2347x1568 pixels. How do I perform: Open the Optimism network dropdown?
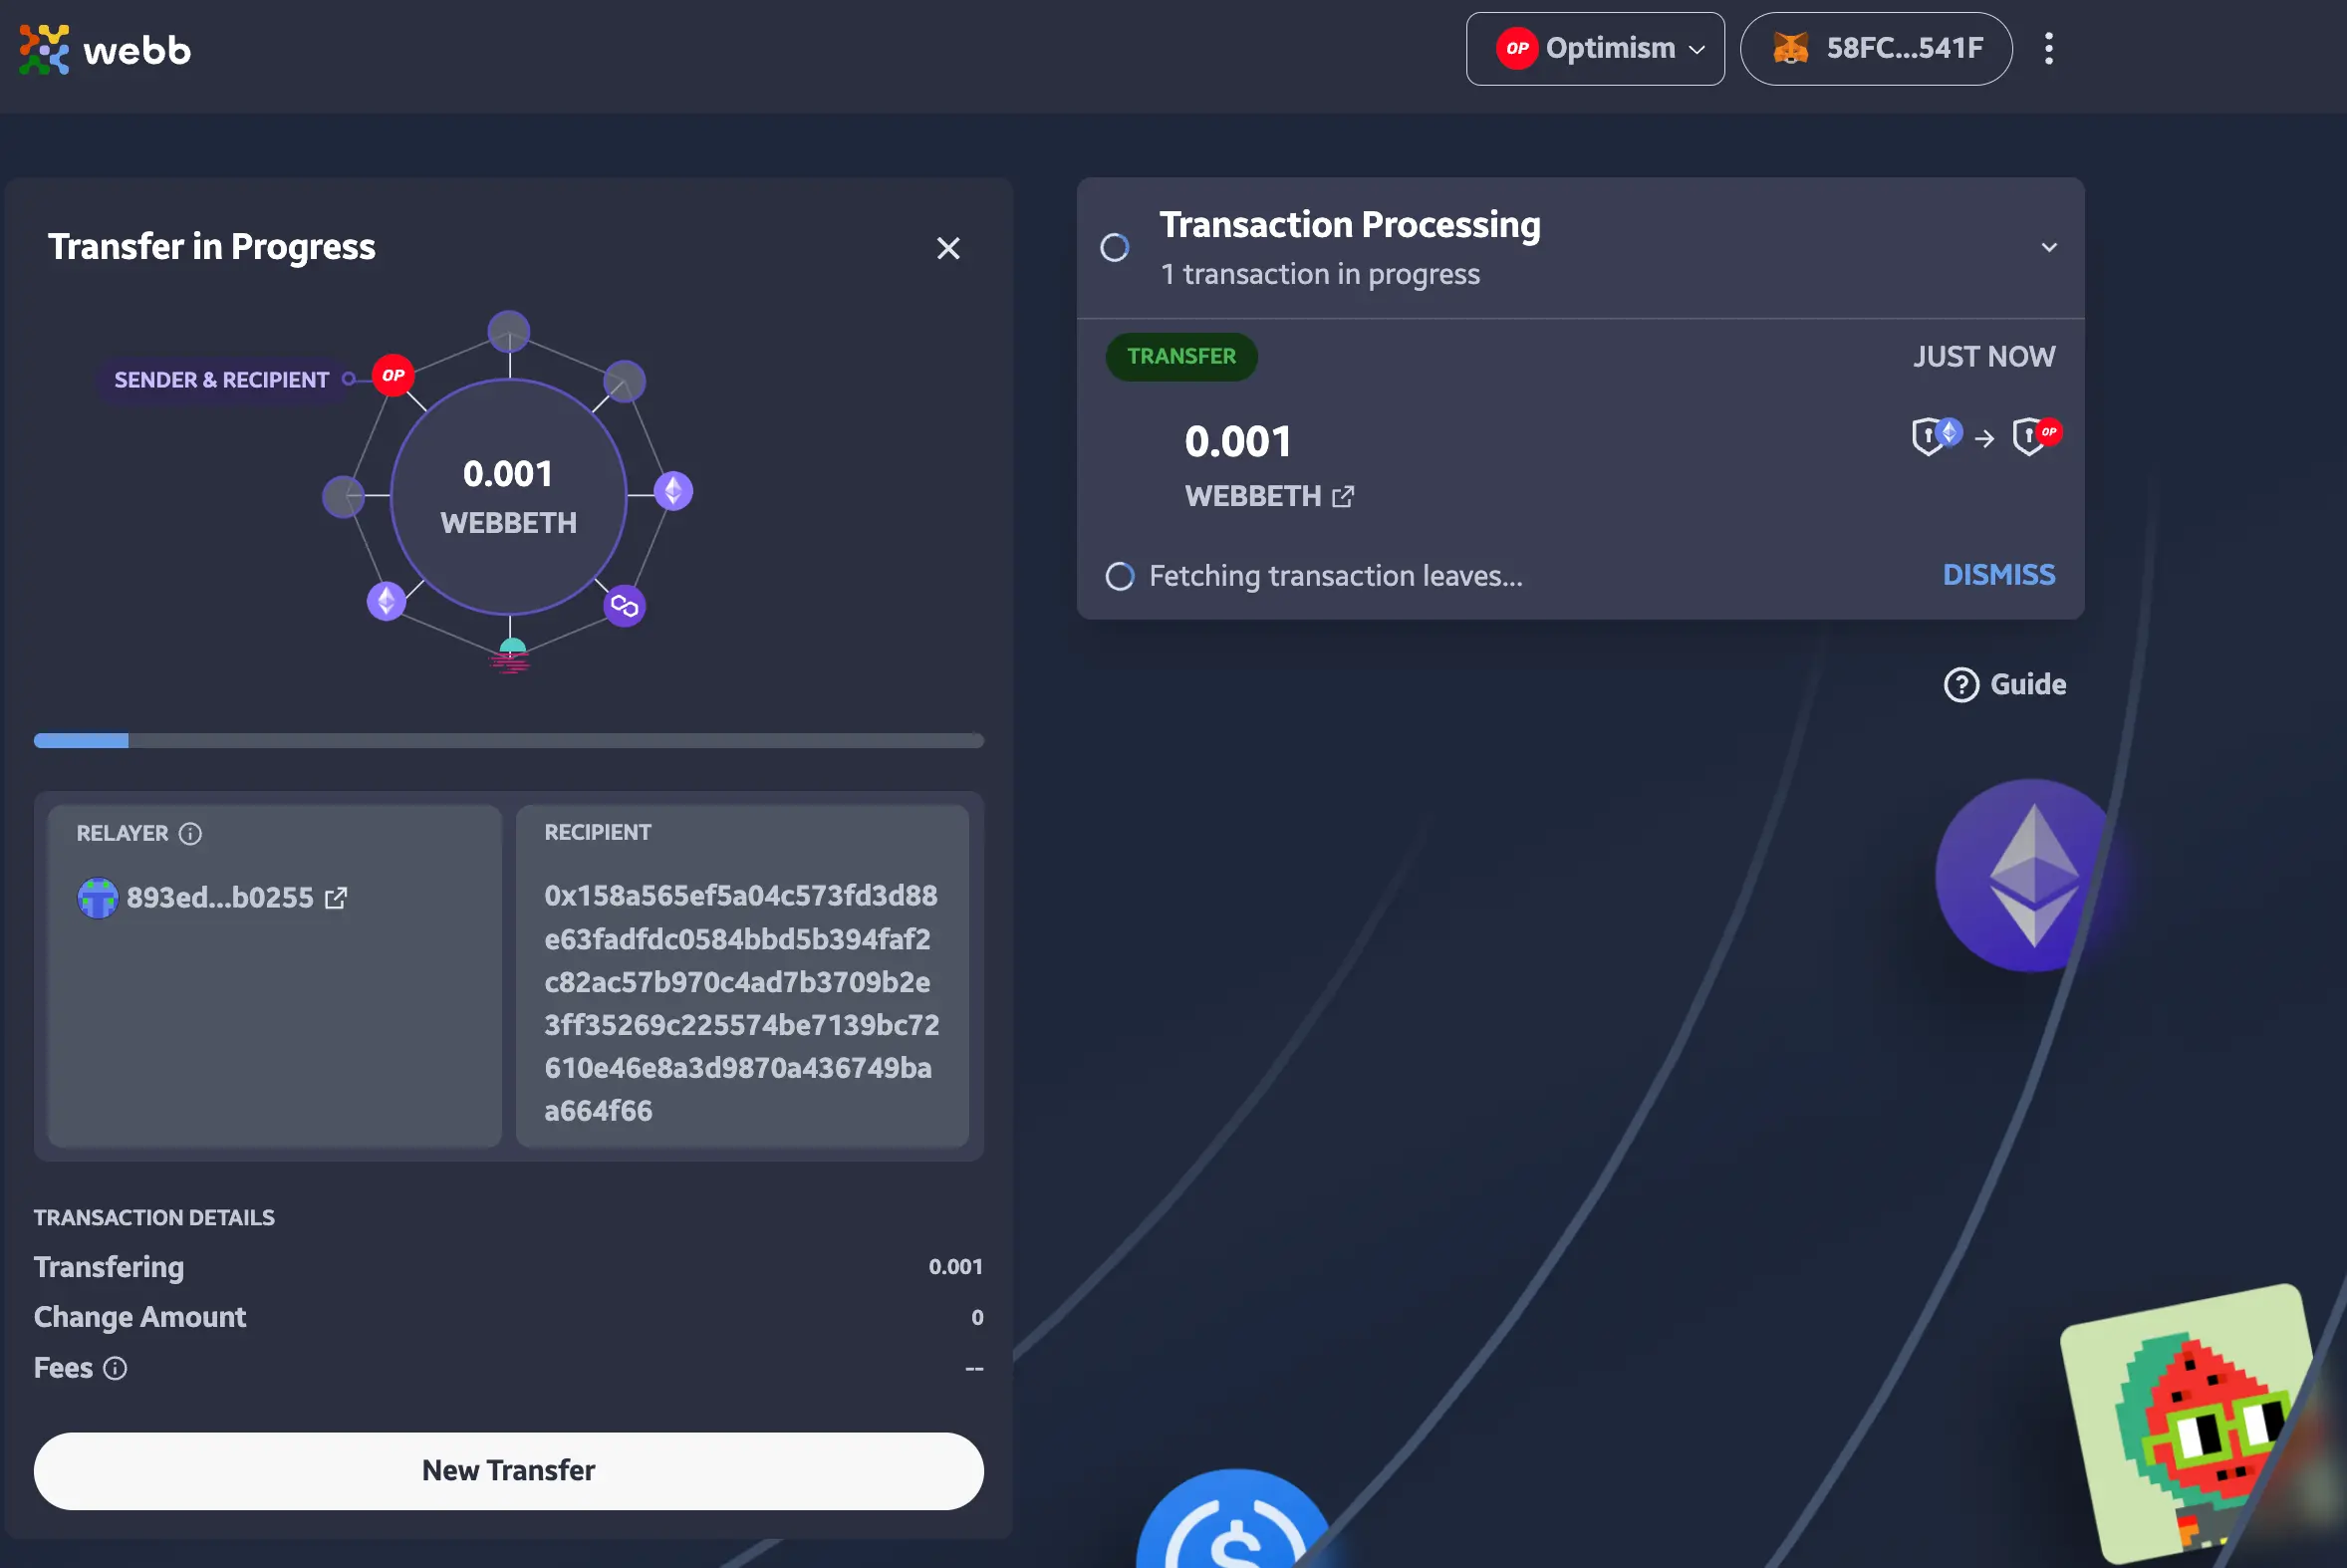coord(1595,48)
